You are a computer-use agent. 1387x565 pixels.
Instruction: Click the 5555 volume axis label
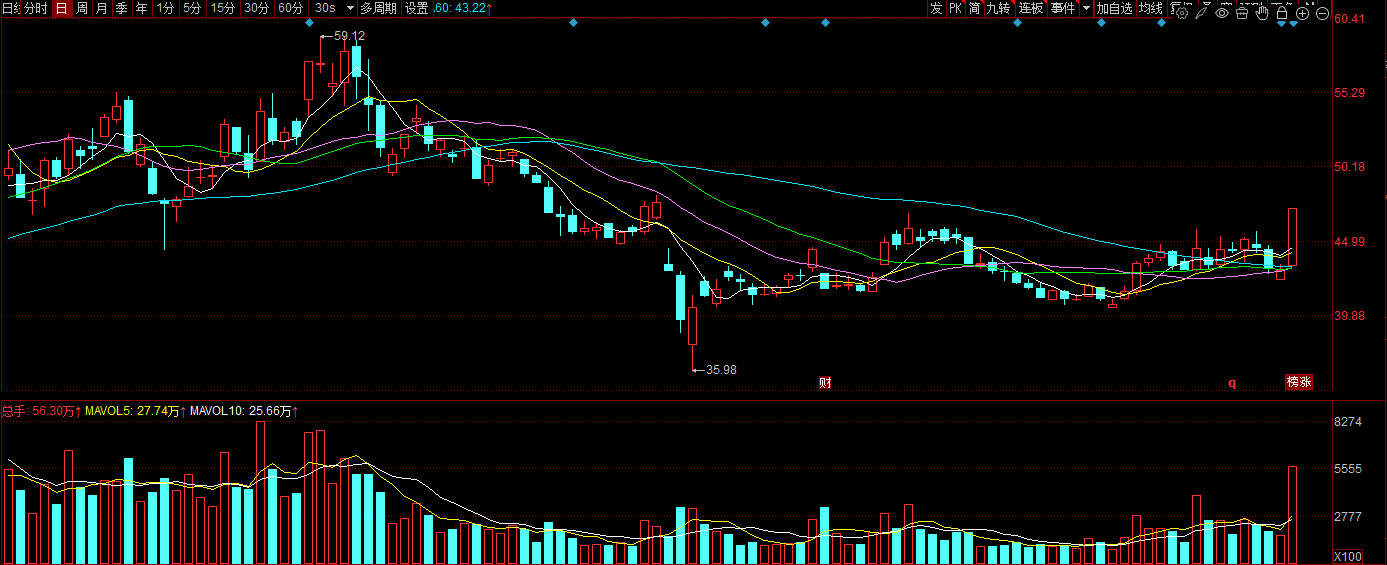(x=1348, y=469)
